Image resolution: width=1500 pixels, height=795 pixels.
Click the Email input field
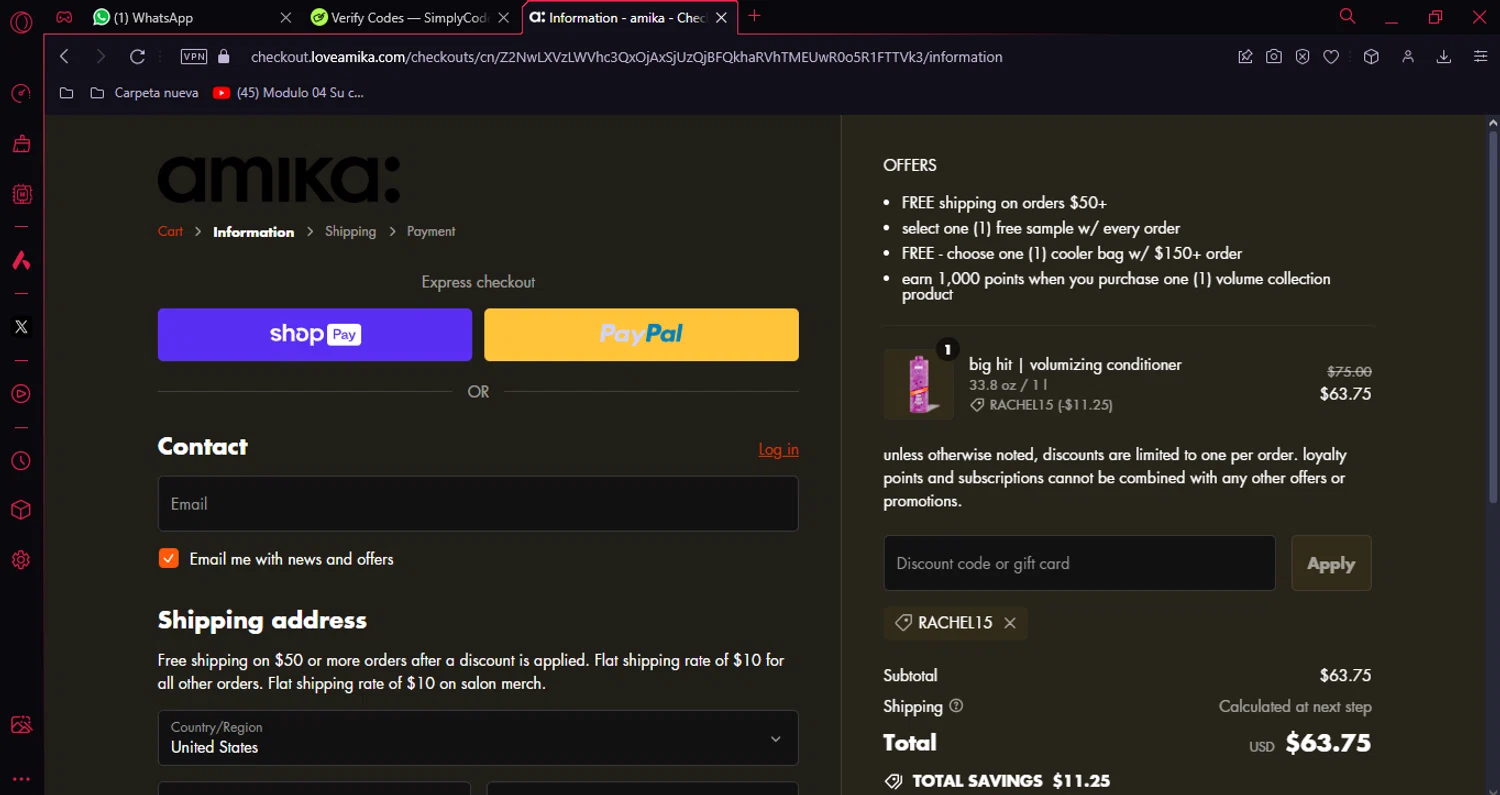(x=478, y=503)
